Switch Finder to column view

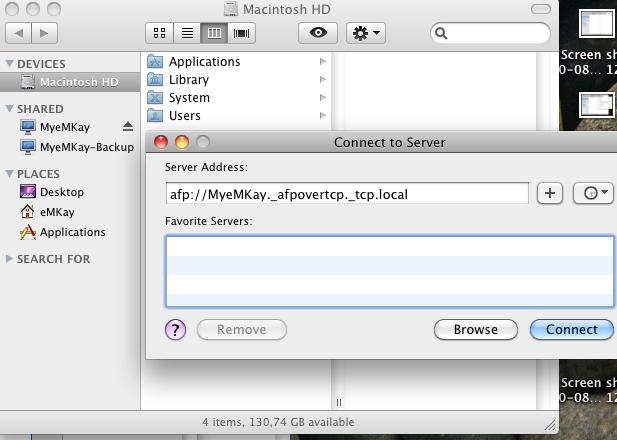pyautogui.click(x=214, y=33)
